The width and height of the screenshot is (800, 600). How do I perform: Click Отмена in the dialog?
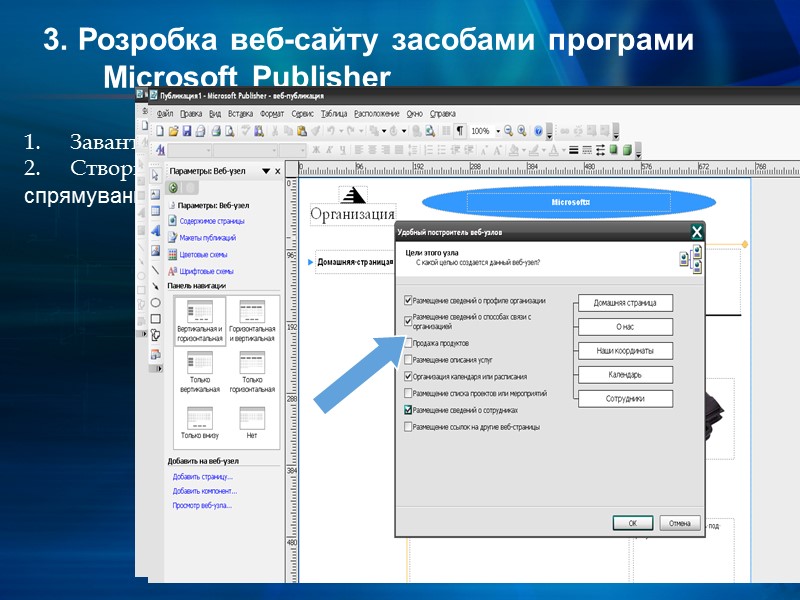coord(680,523)
